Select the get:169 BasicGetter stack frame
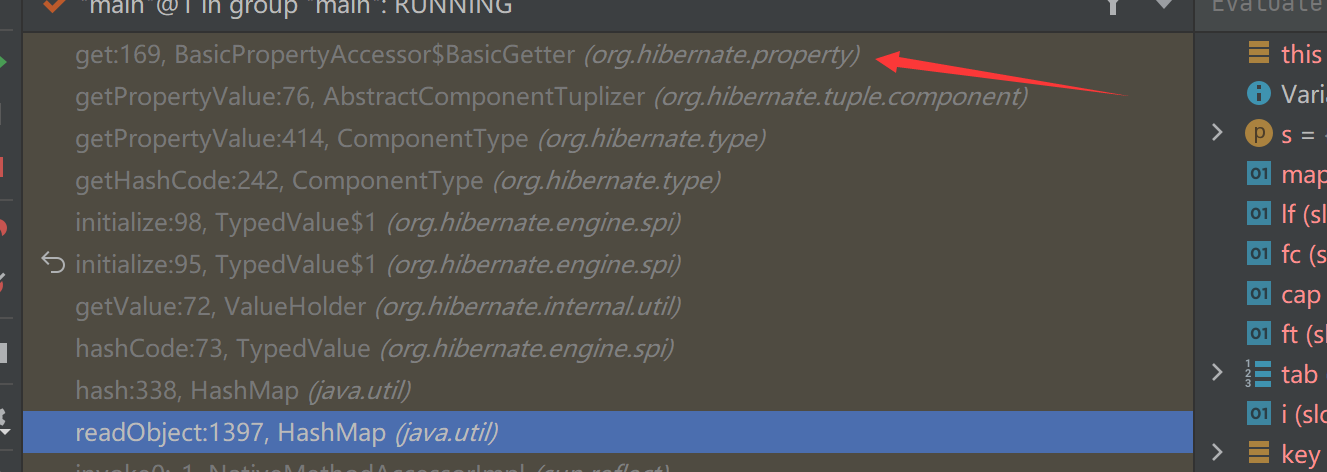The height and width of the screenshot is (472, 1327). pyautogui.click(x=608, y=55)
